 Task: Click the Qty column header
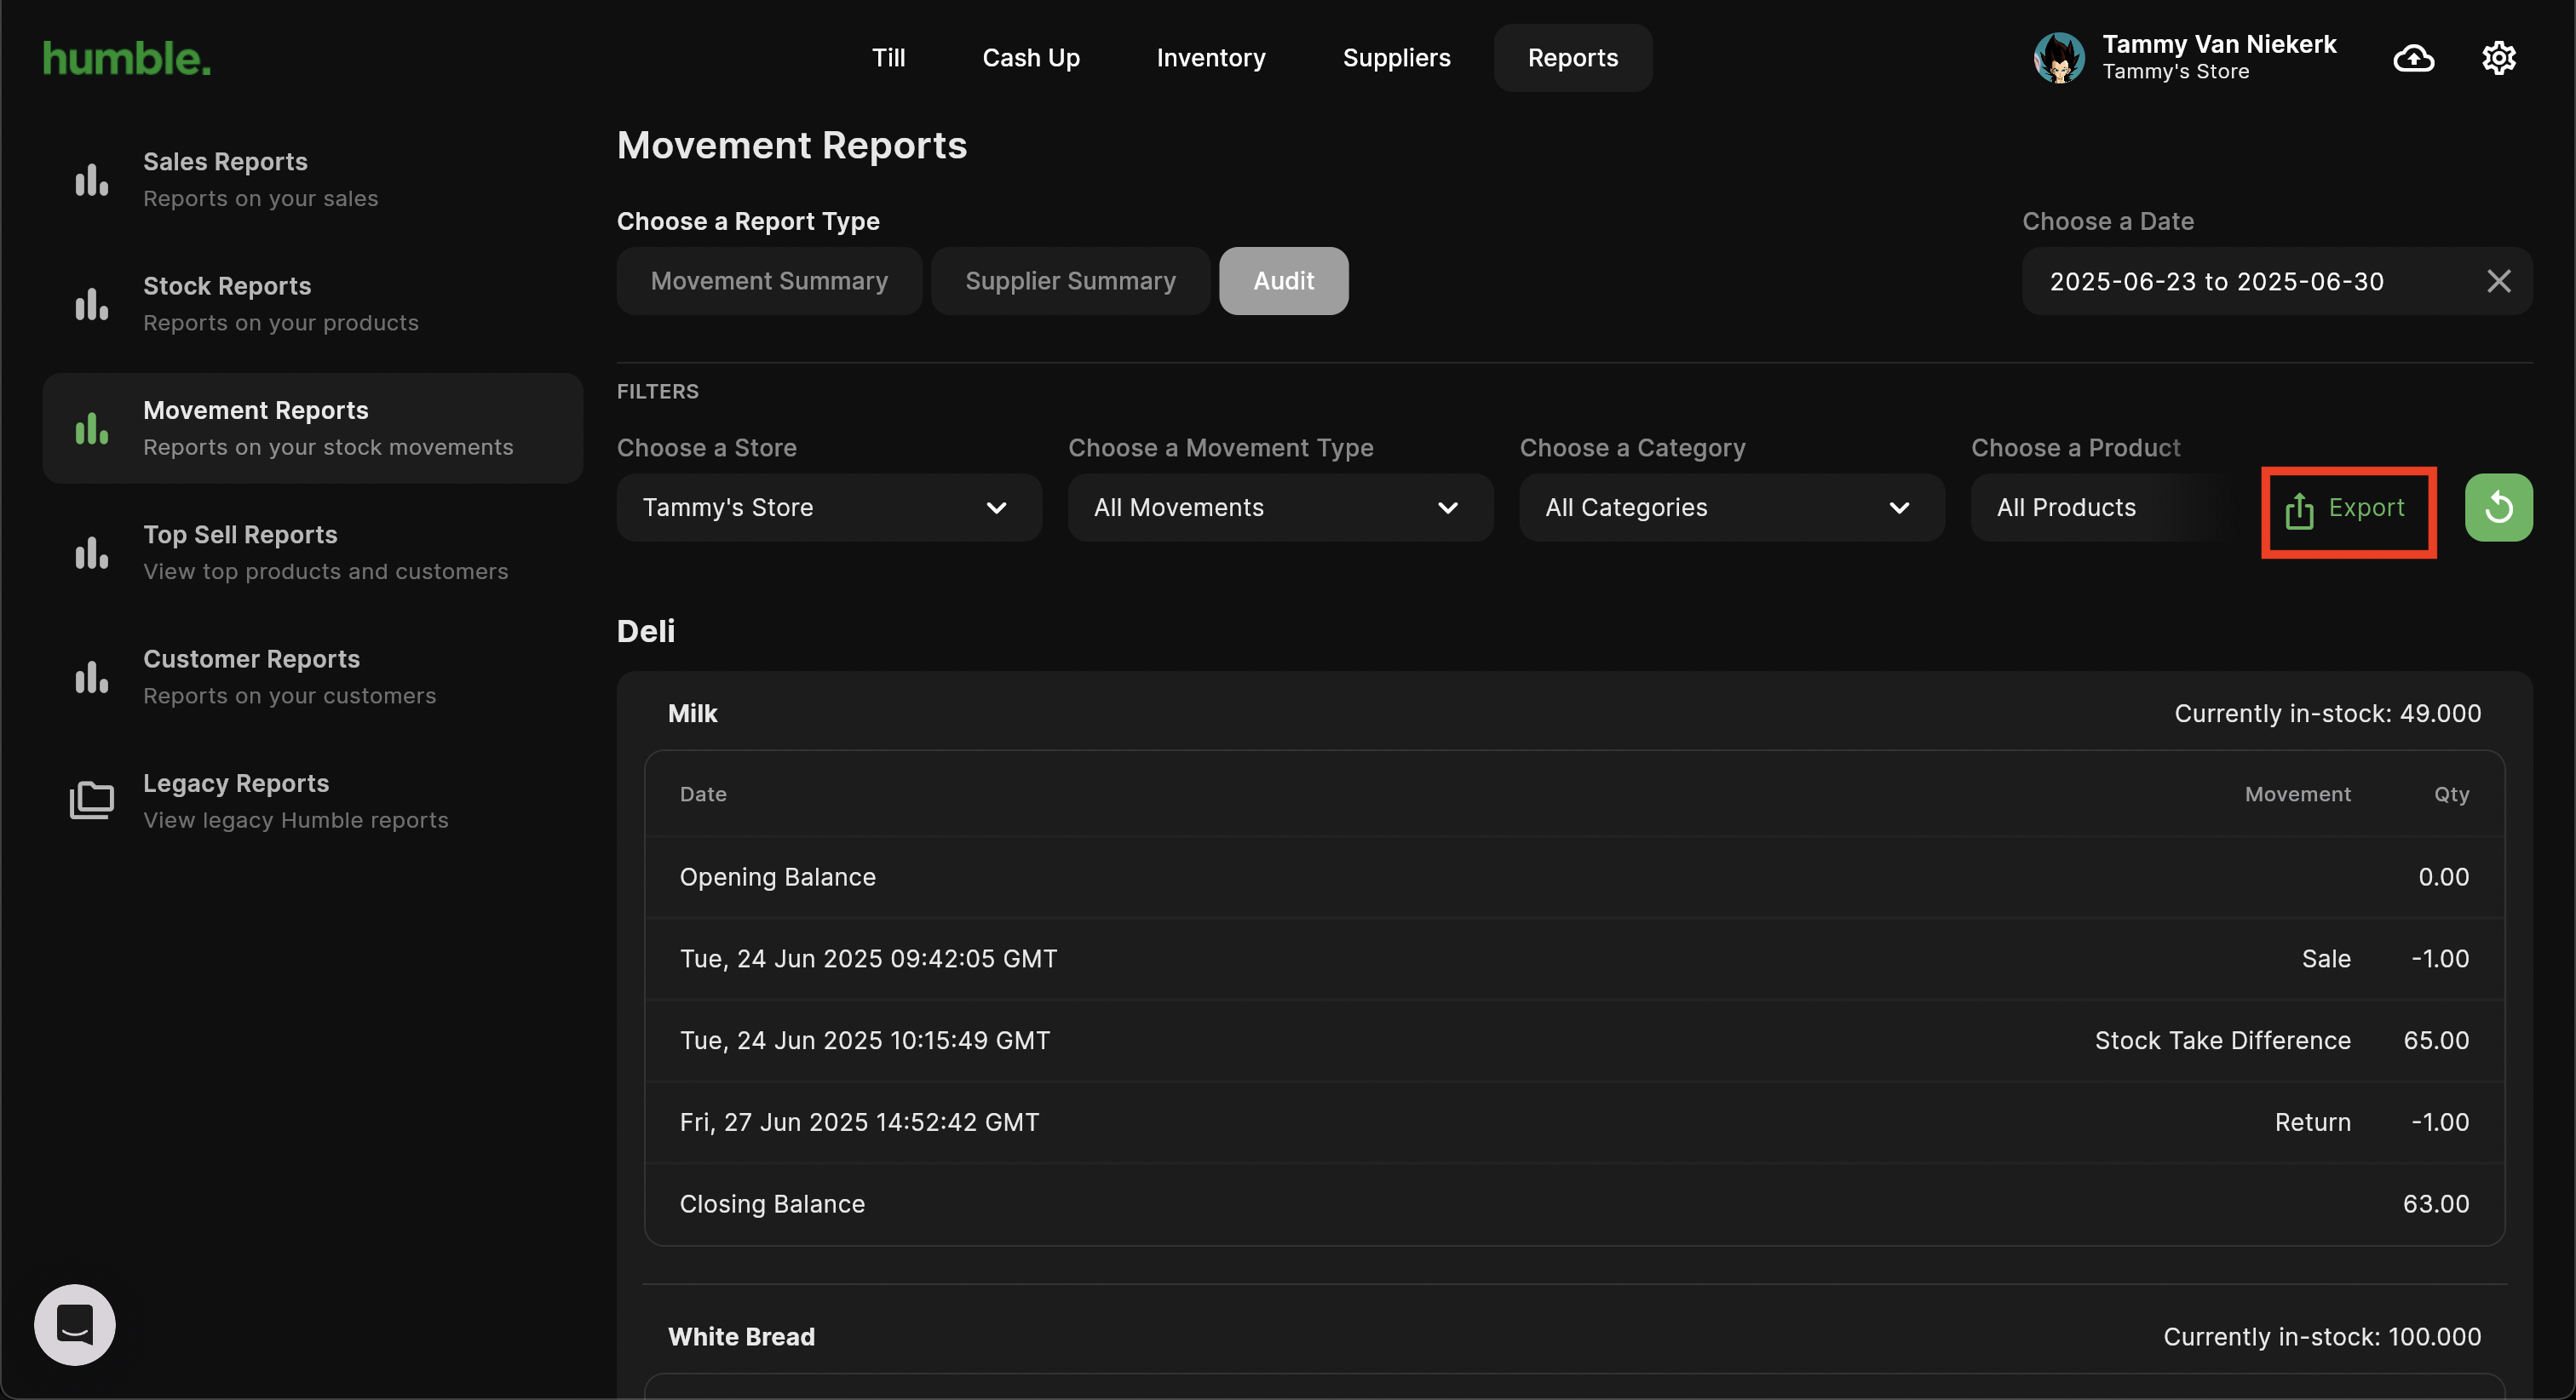coord(2451,794)
